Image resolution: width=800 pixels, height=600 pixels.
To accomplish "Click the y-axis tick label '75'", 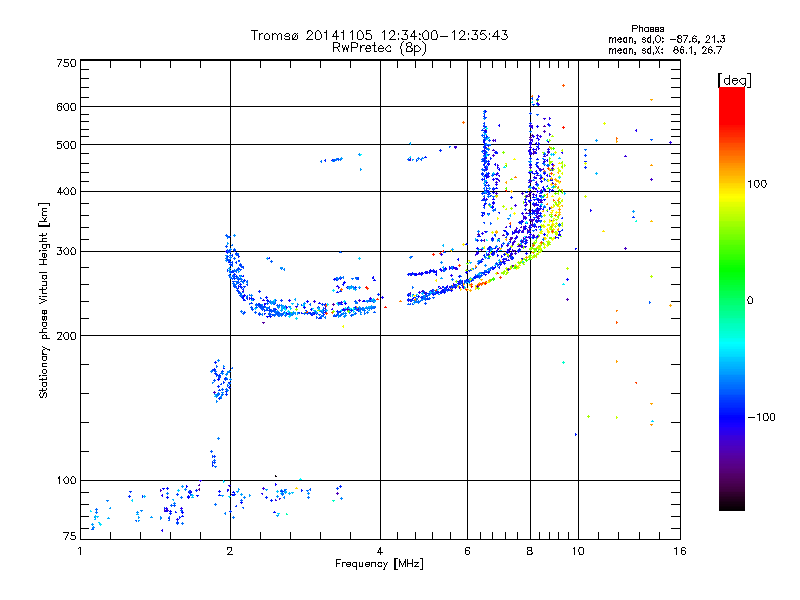I will (70, 536).
